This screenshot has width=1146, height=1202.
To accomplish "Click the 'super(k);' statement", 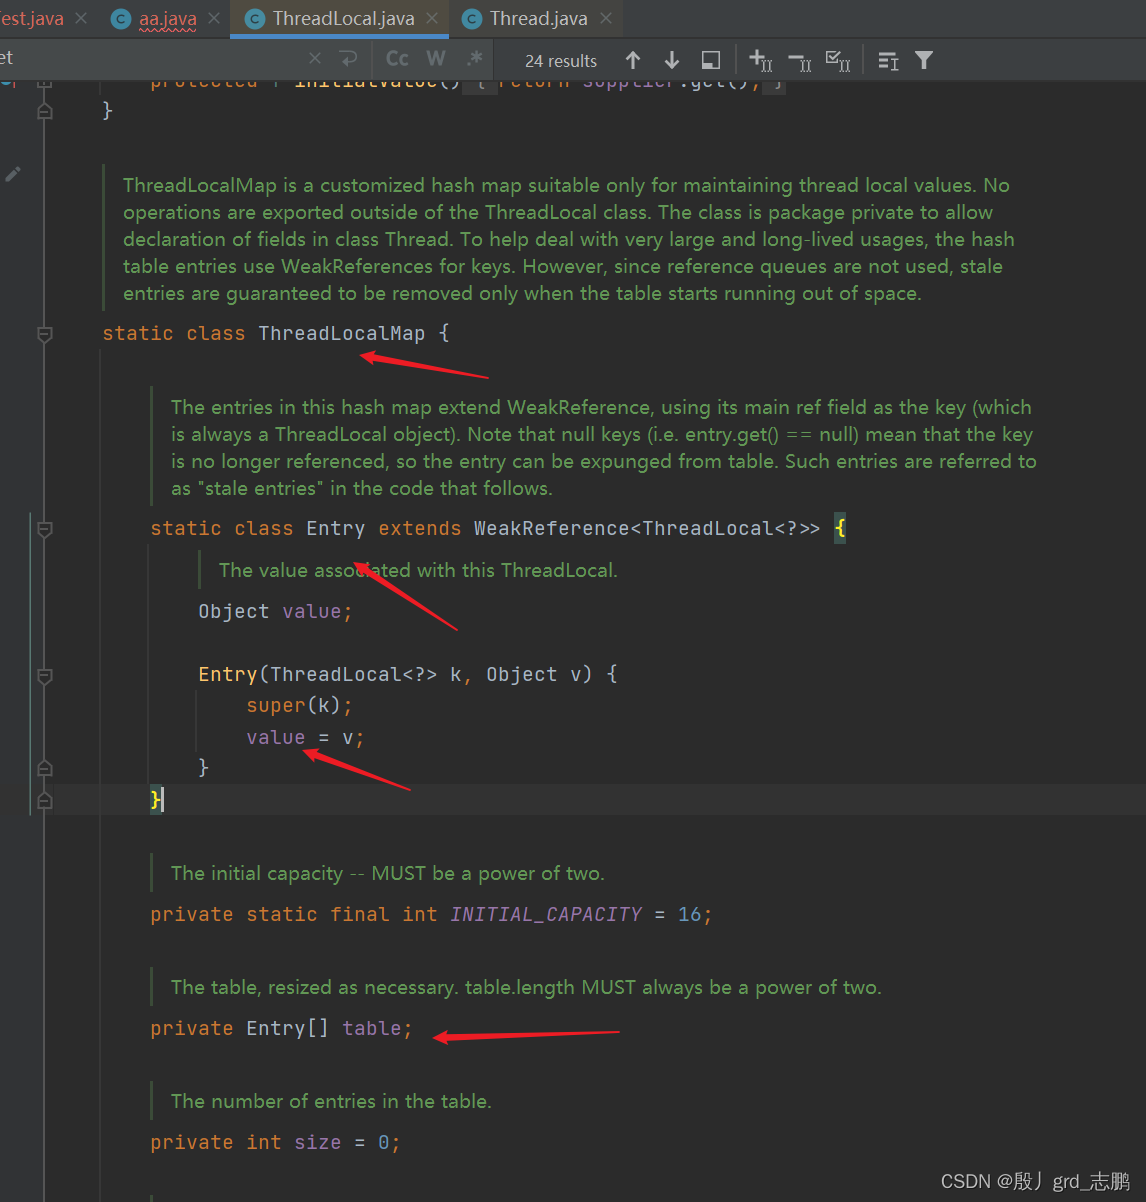I will click(x=299, y=705).
